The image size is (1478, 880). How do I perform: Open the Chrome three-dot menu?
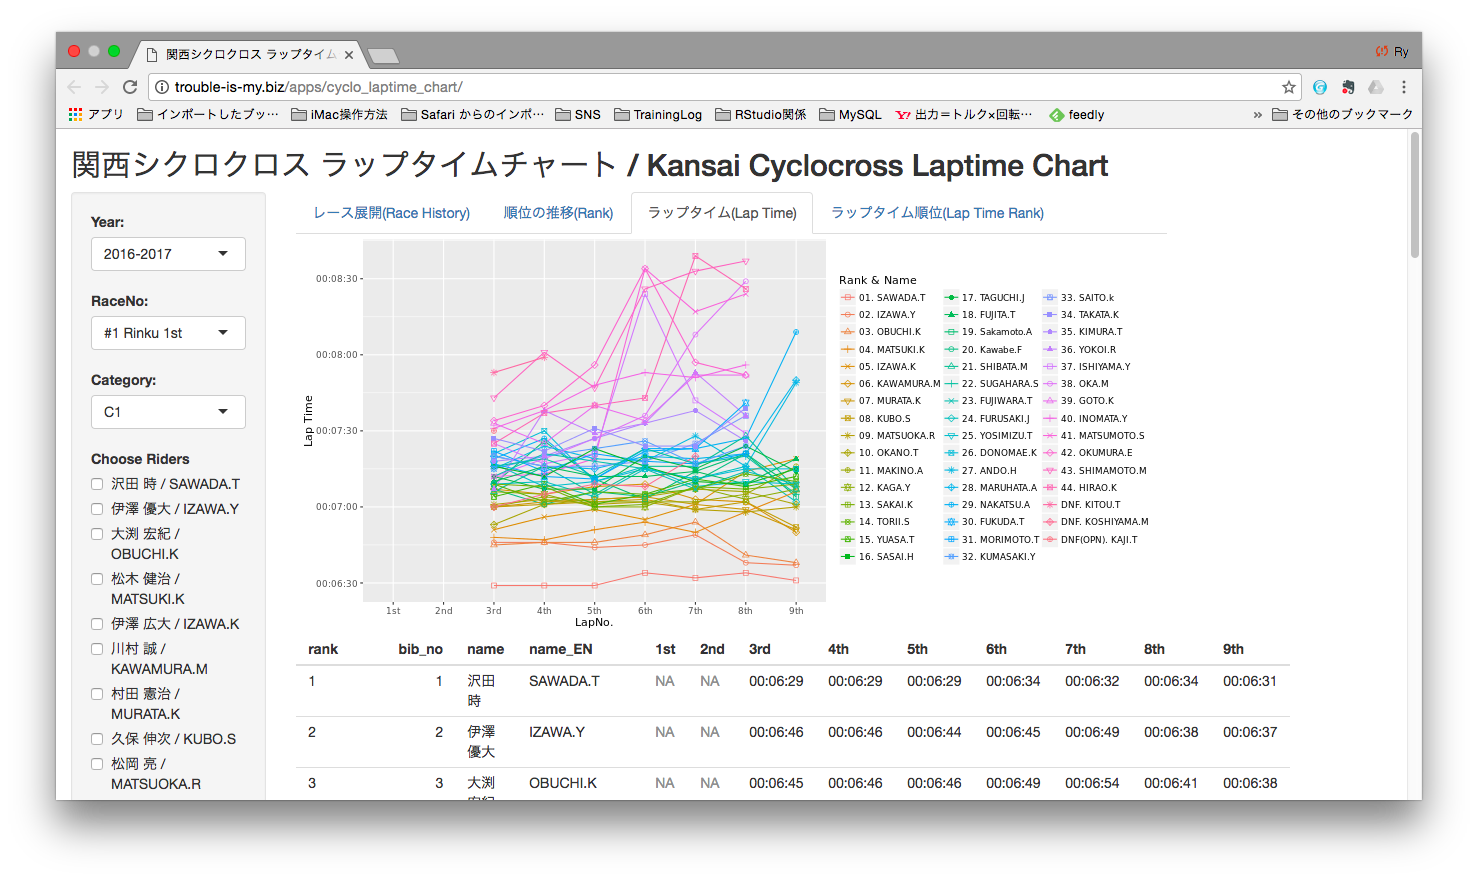click(x=1404, y=87)
